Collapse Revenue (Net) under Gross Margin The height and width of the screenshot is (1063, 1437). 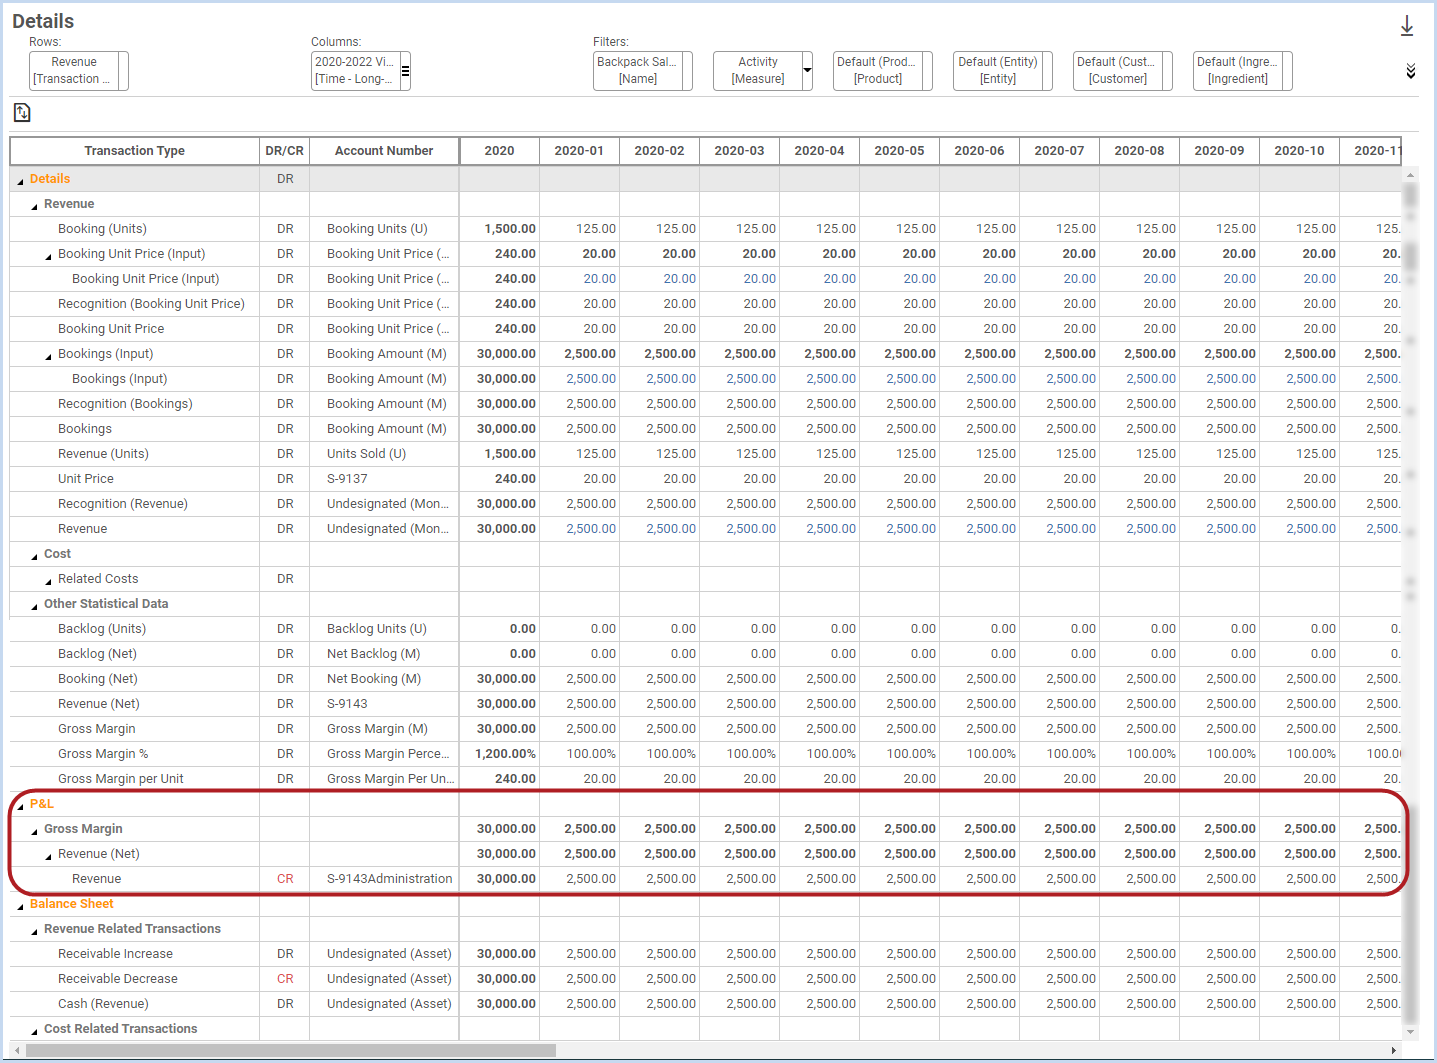pos(48,856)
